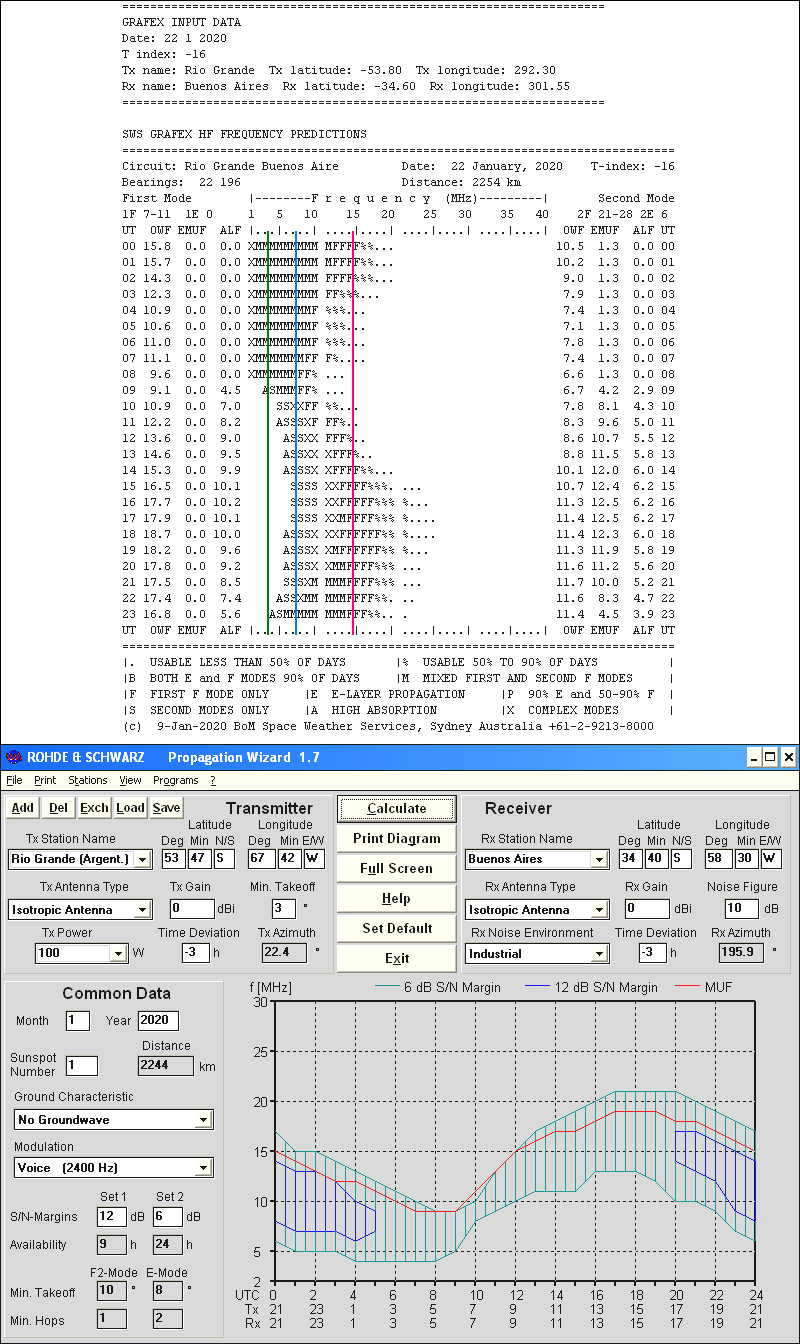Image resolution: width=800 pixels, height=1344 pixels.
Task: Click the Tx longitude degrees field
Action: click(x=261, y=859)
